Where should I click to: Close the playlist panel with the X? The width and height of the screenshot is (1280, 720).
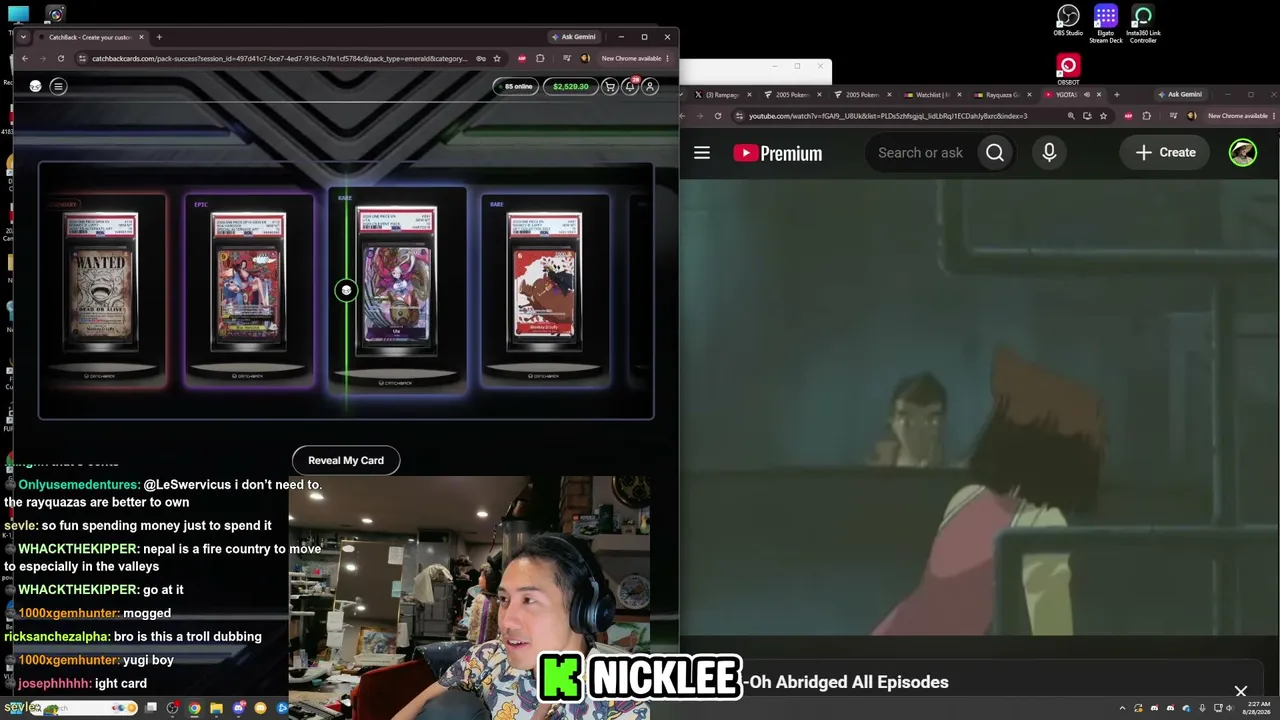point(1241,691)
